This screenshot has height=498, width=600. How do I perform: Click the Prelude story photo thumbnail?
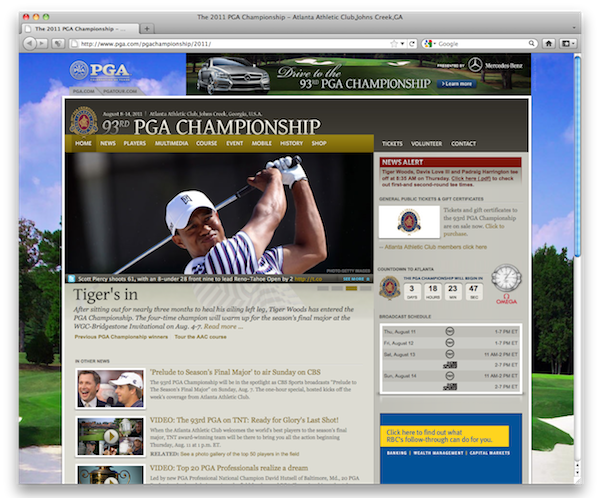tap(111, 389)
